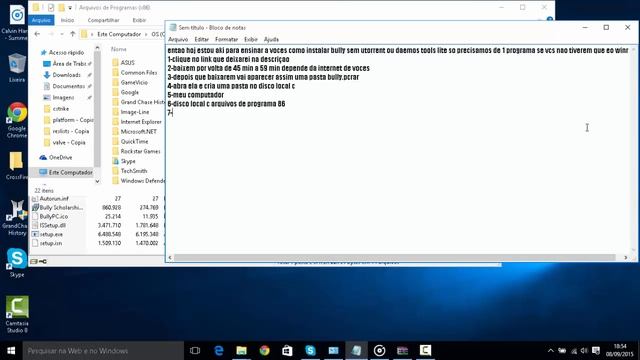Select the TechSmith folder
The image size is (640, 360).
click(133, 171)
